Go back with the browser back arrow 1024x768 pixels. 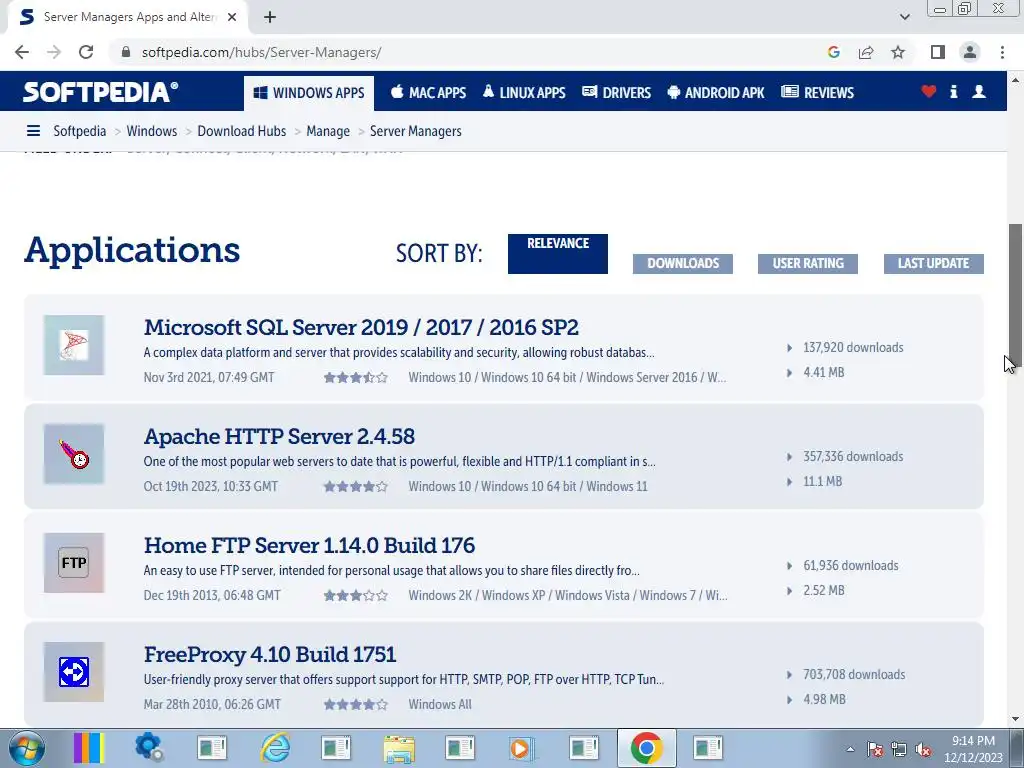(x=22, y=52)
